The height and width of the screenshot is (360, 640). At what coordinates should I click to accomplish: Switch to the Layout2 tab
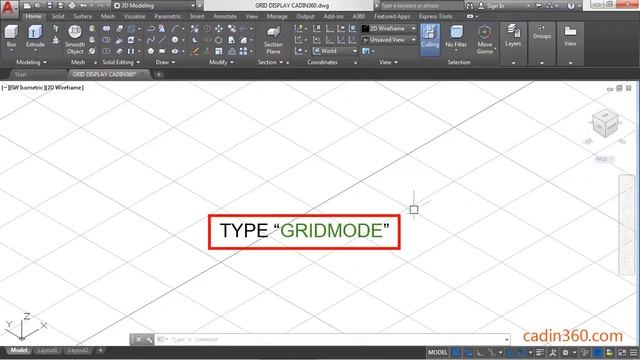pyautogui.click(x=78, y=351)
